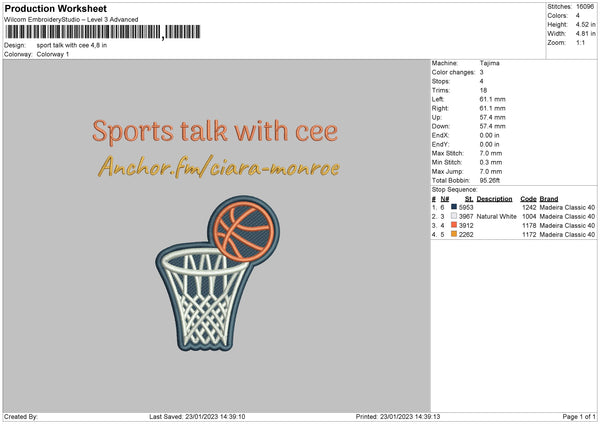Select the dark blue thread swatch 5953
Viewport: 600px width, 424px height.
454,207
